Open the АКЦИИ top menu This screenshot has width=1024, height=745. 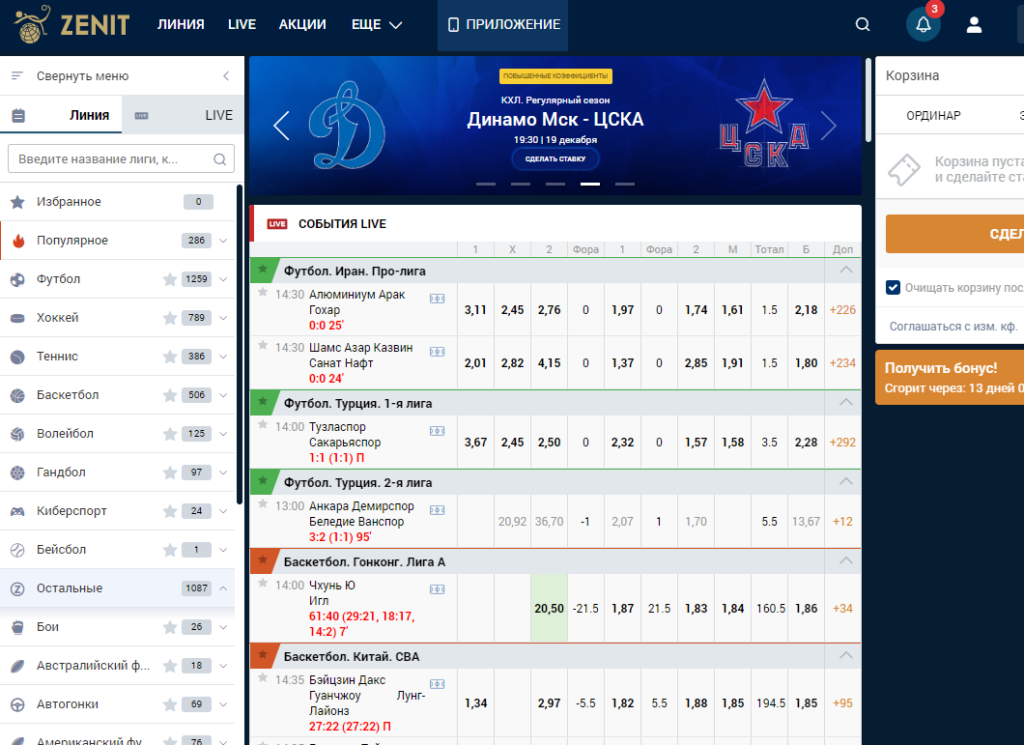coord(302,25)
